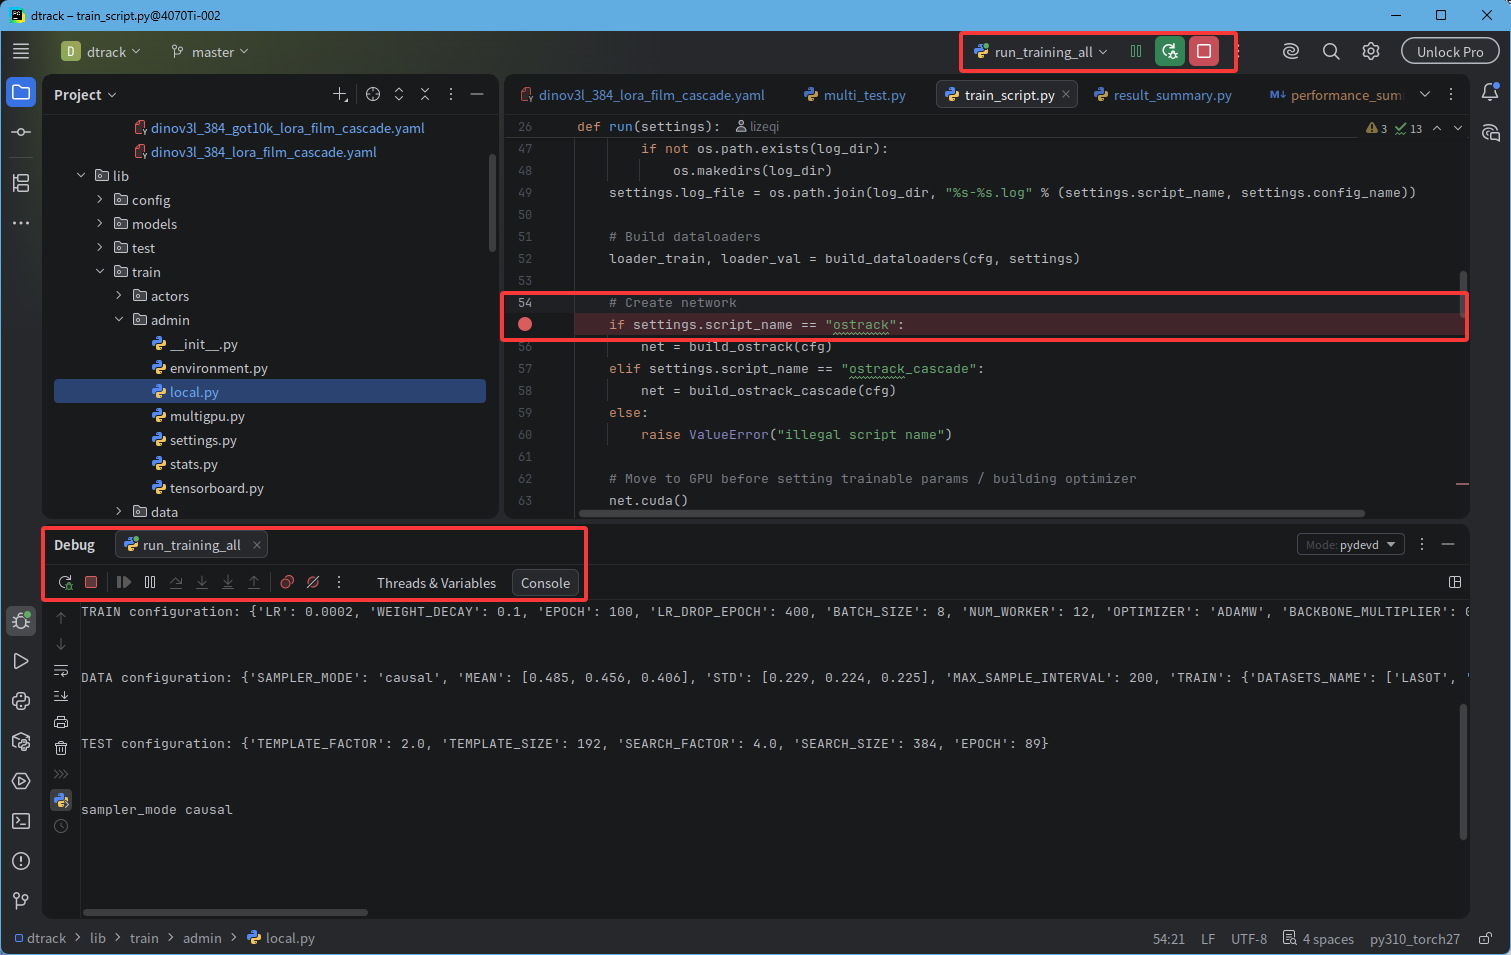Image resolution: width=1511 pixels, height=955 pixels.
Task: Expand the config folder
Action: coord(100,200)
